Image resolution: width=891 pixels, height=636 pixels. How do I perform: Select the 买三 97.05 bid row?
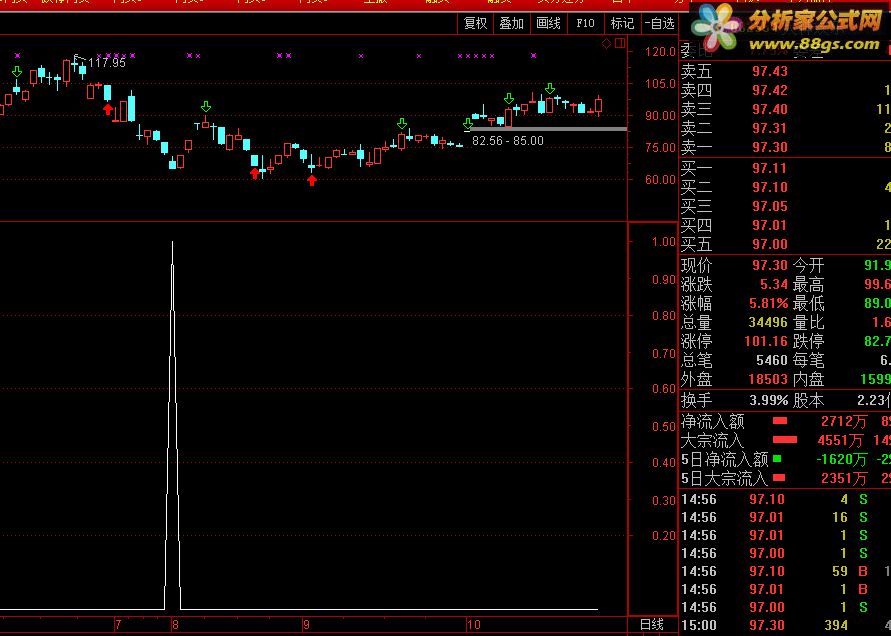pyautogui.click(x=785, y=206)
